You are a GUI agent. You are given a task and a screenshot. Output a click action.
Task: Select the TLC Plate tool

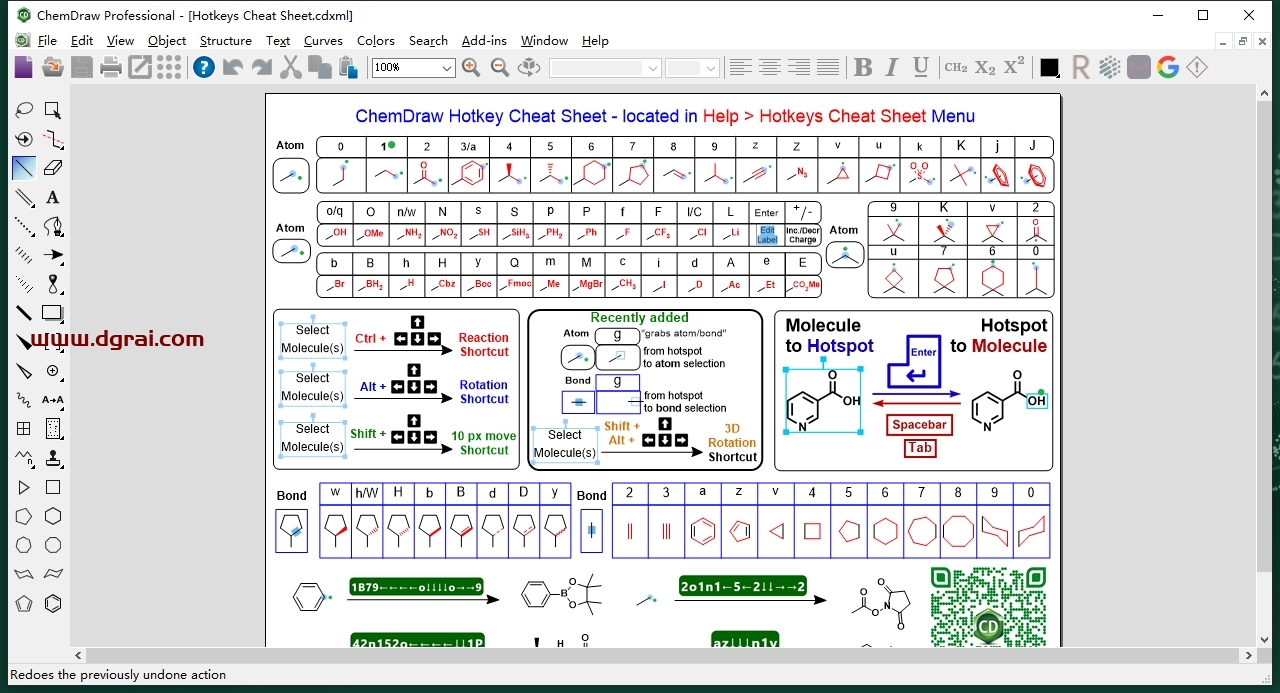point(53,429)
